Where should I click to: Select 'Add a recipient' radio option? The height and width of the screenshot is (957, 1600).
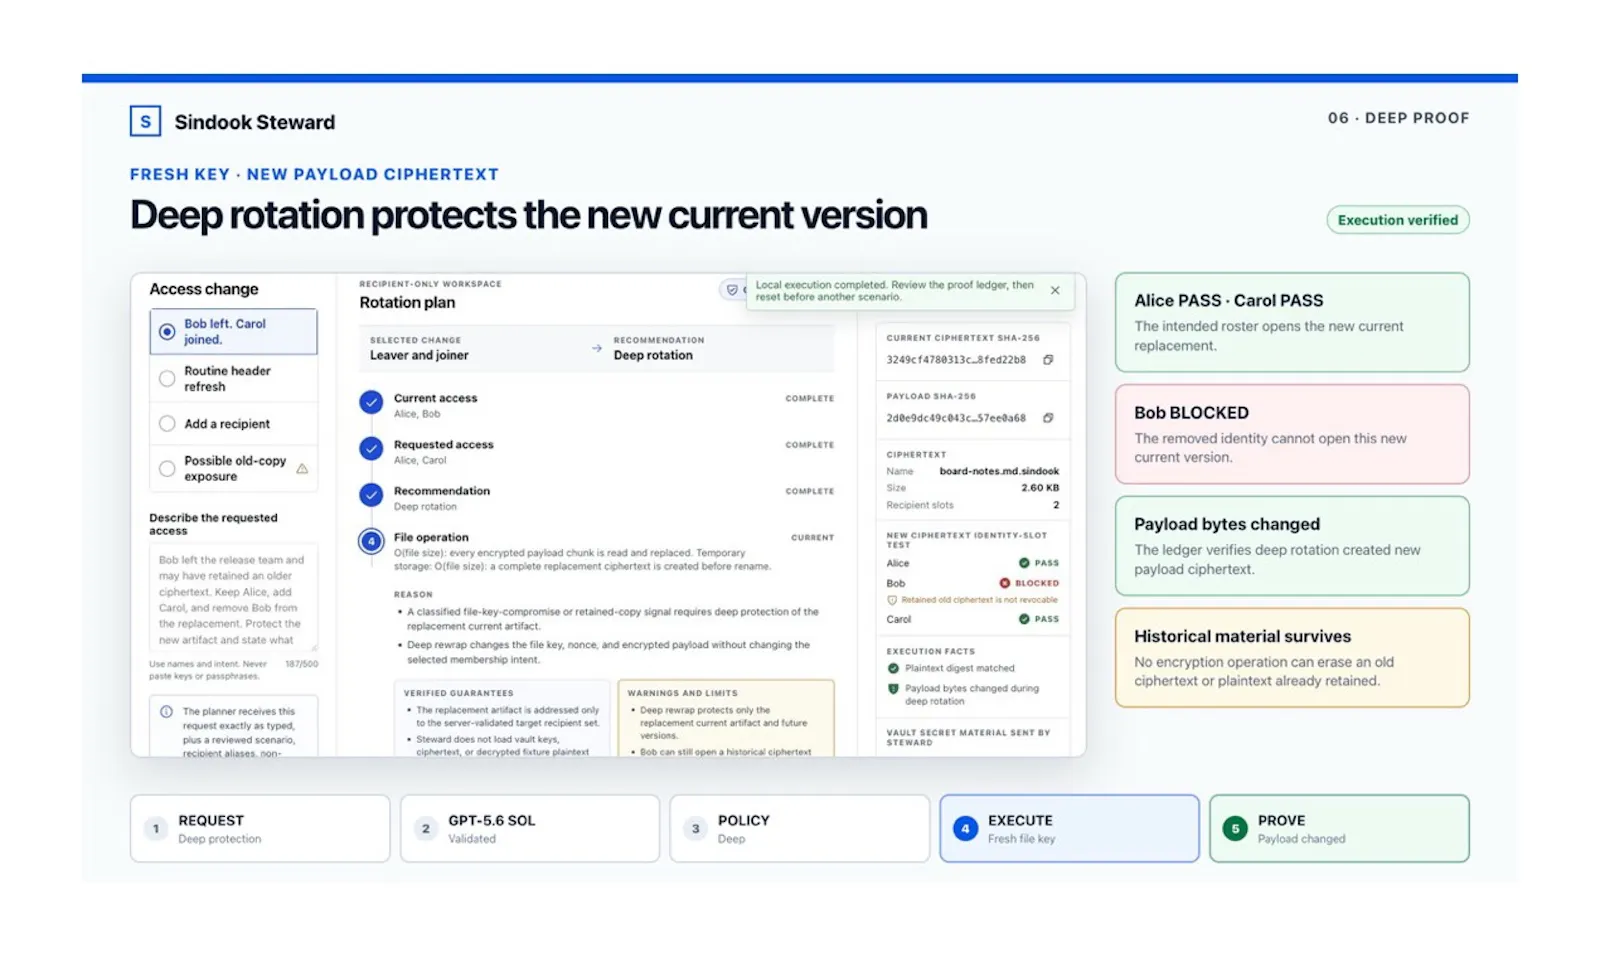point(167,424)
